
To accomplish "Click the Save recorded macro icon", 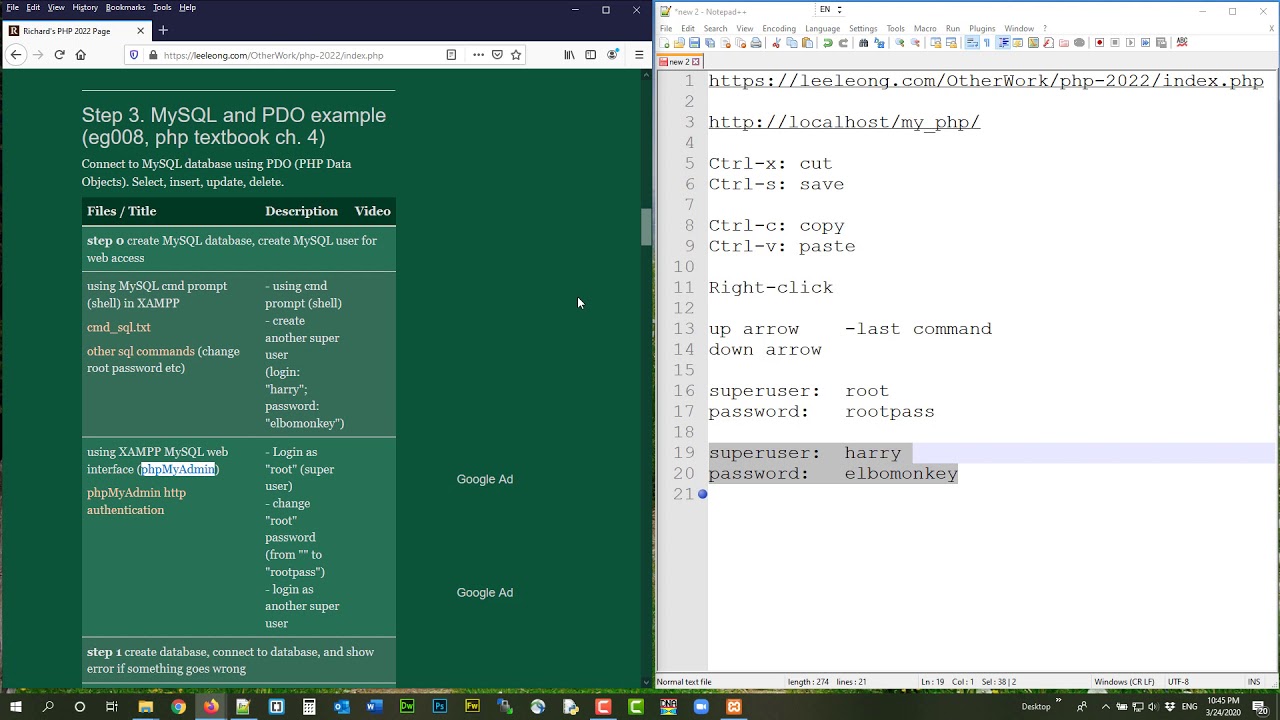I will (1161, 43).
